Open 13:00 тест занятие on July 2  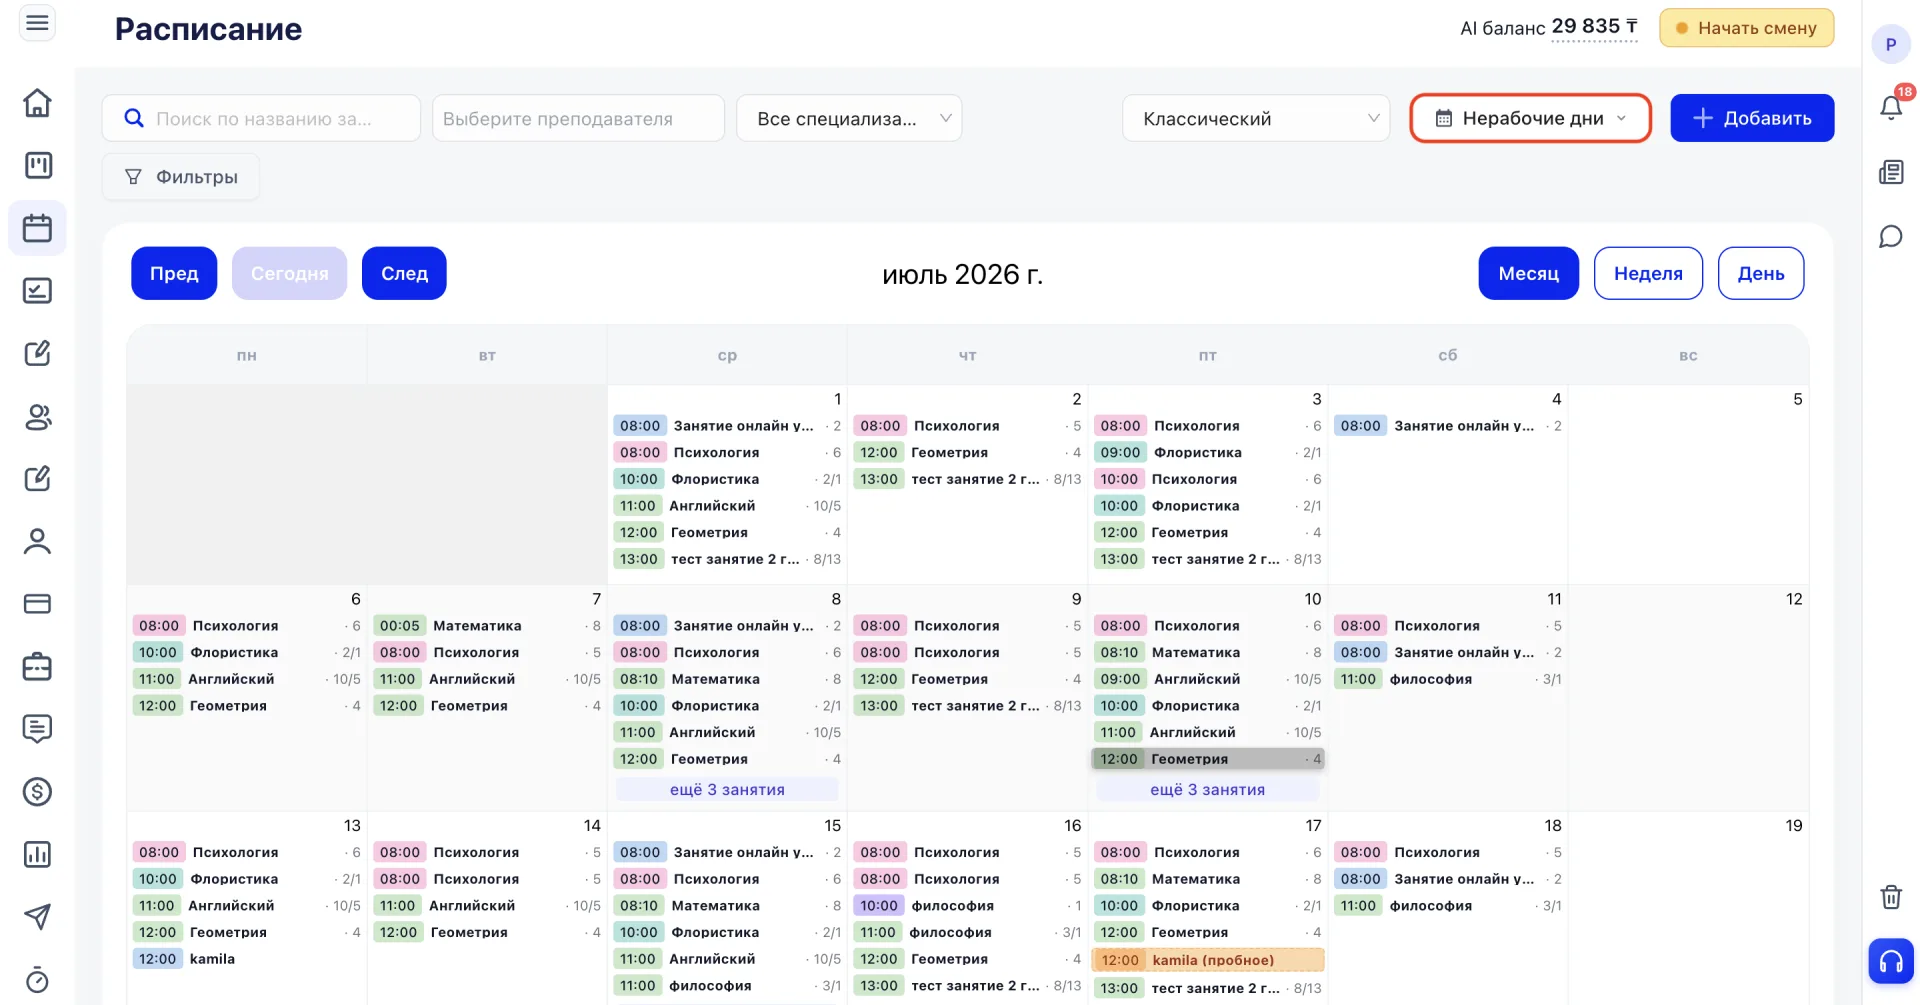pyautogui.click(x=967, y=479)
